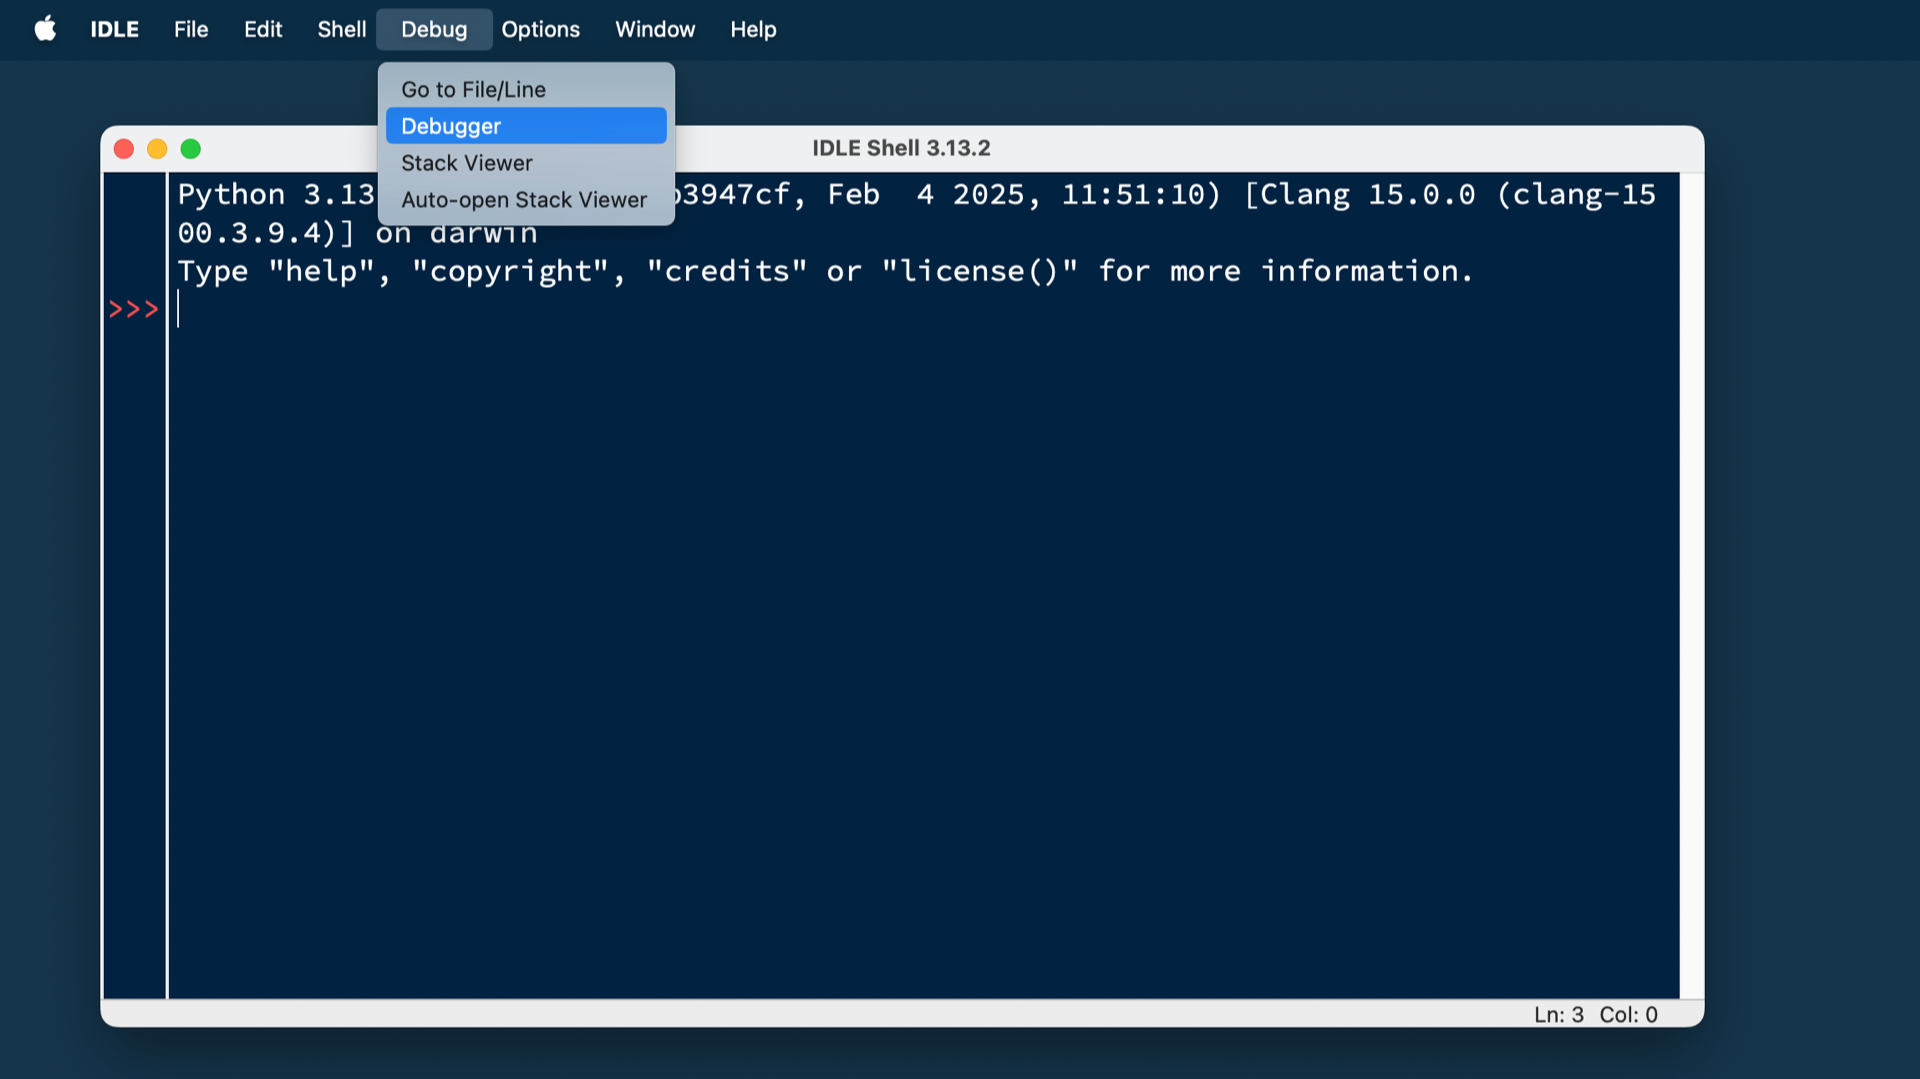This screenshot has width=1920, height=1079.
Task: Click the red shell prompt arrows
Action: [x=133, y=309]
